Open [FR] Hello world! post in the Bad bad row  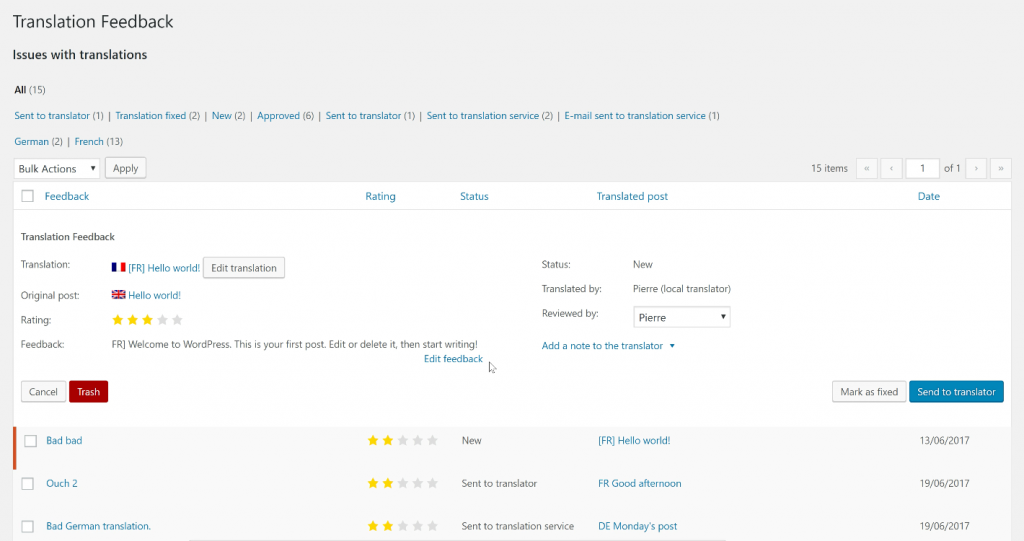tap(634, 440)
